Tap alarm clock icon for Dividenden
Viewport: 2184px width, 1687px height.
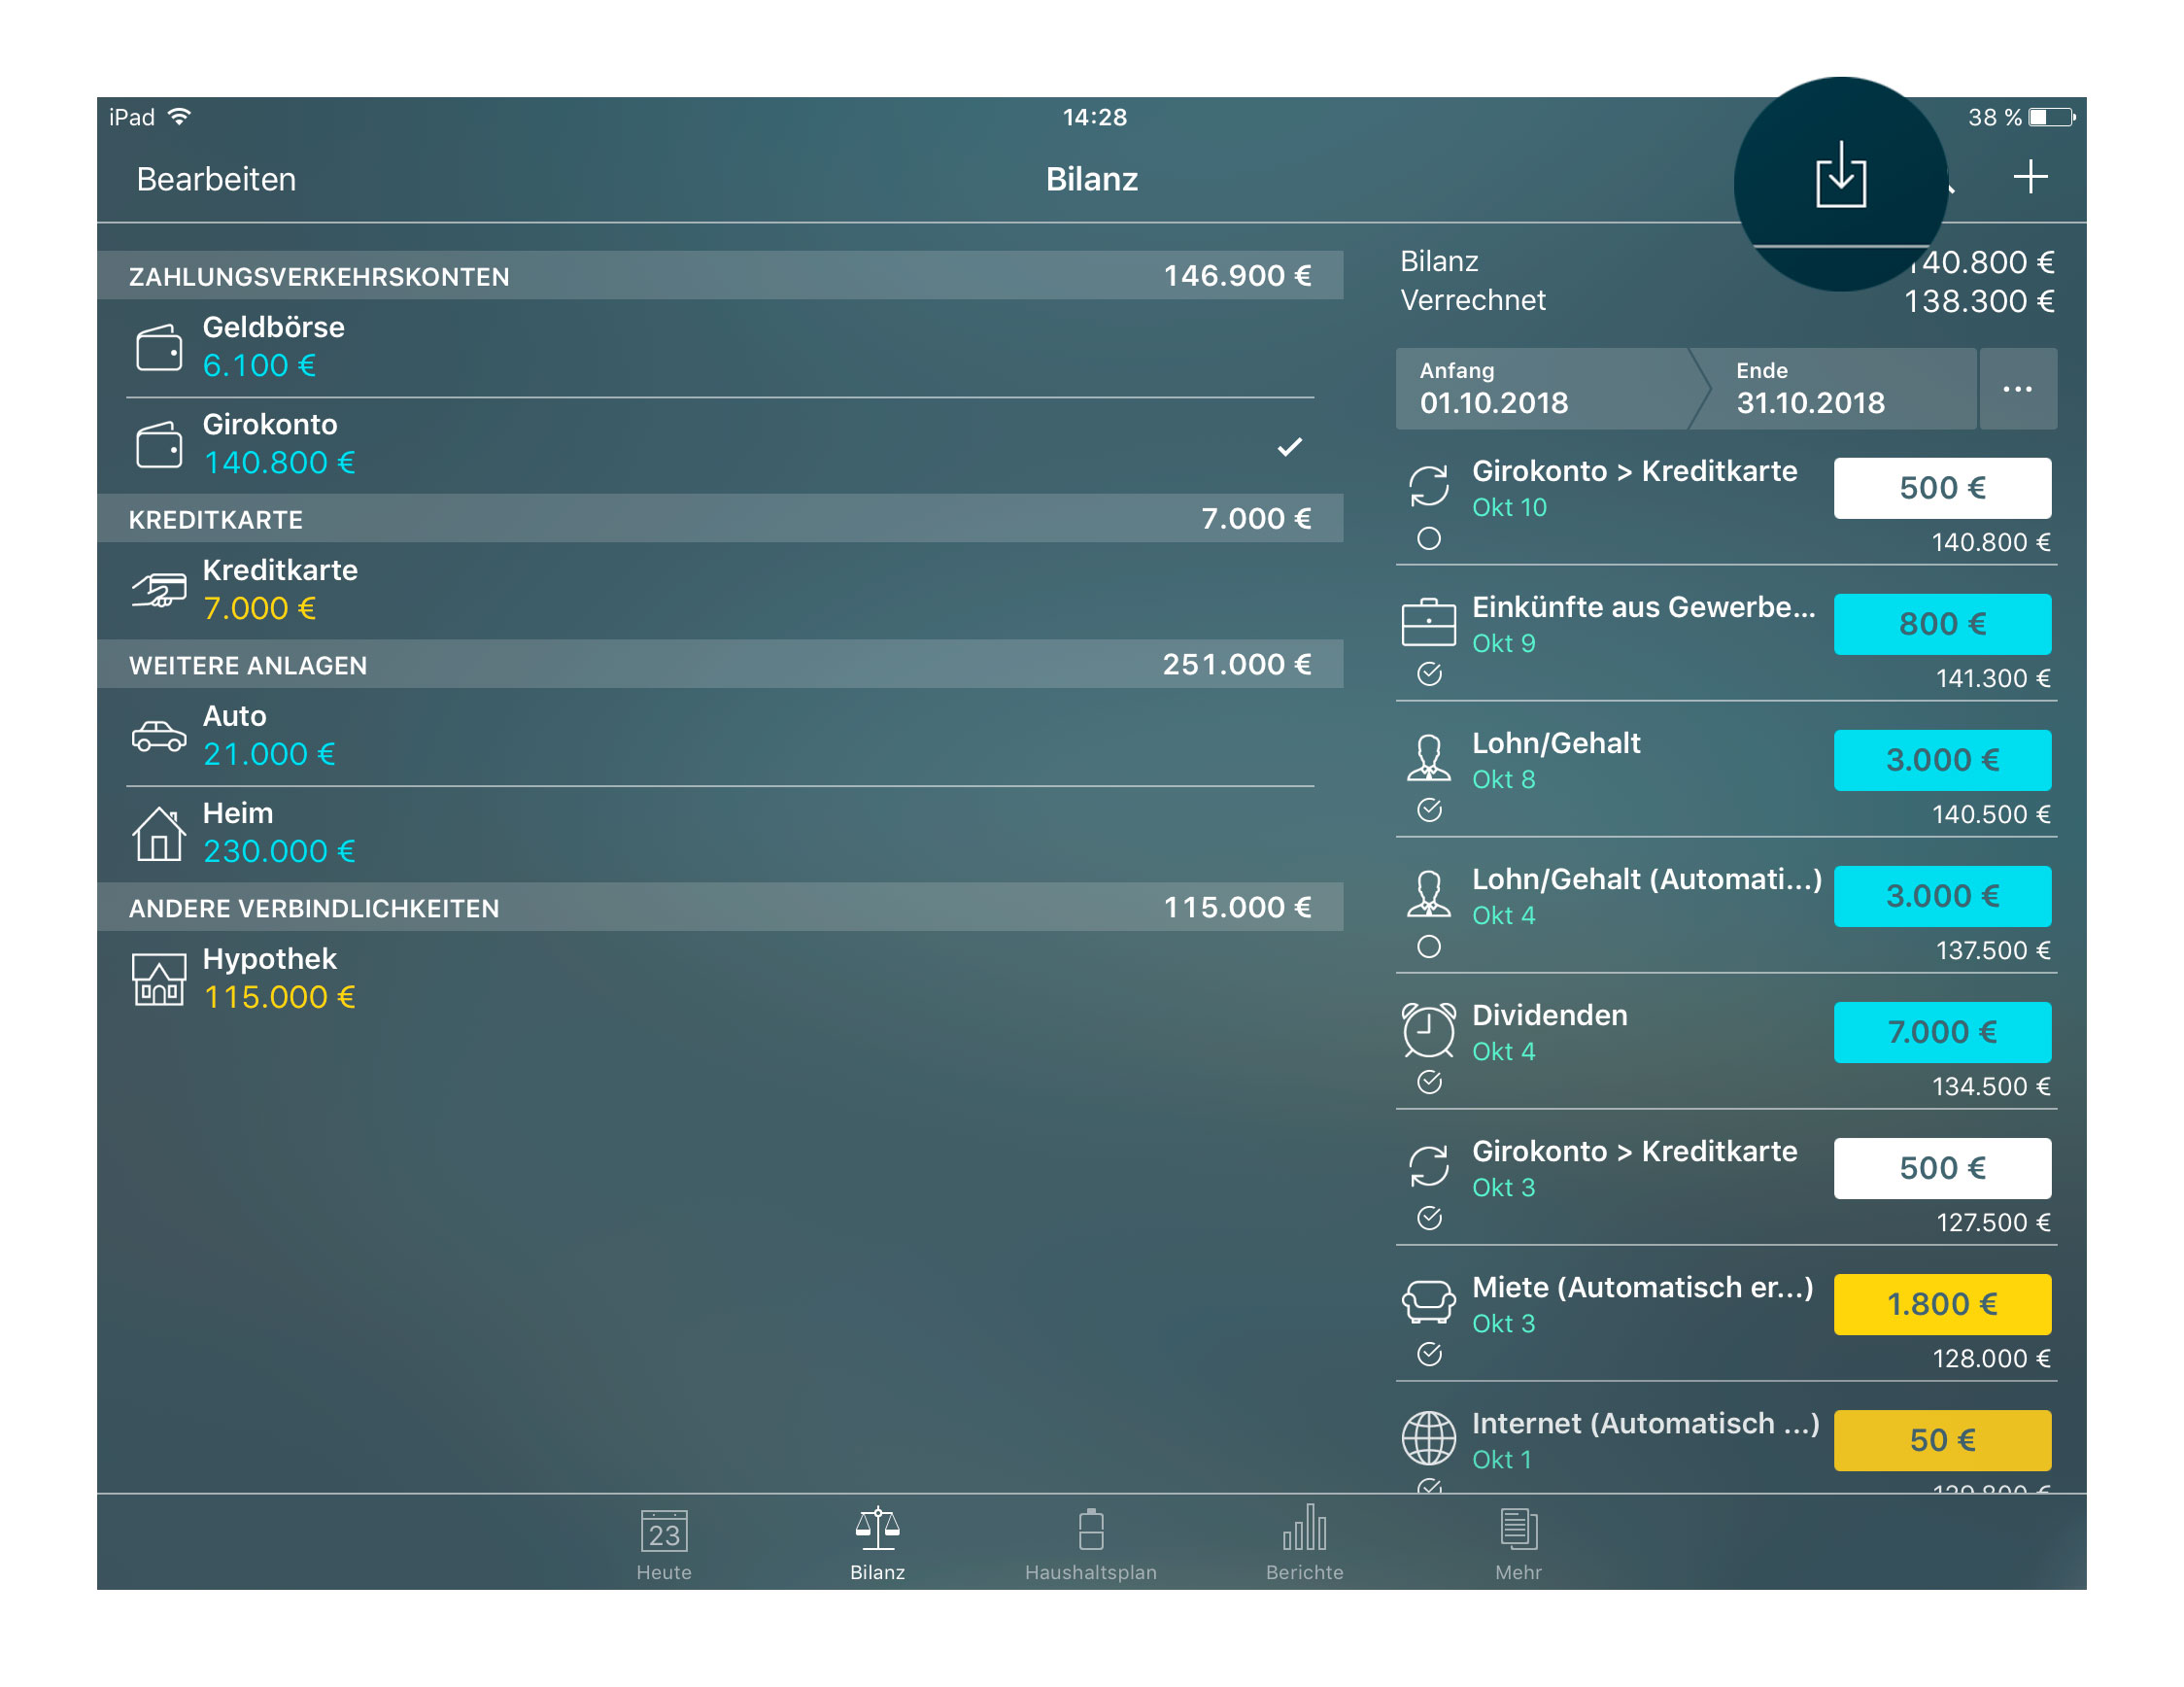coord(1429,1029)
